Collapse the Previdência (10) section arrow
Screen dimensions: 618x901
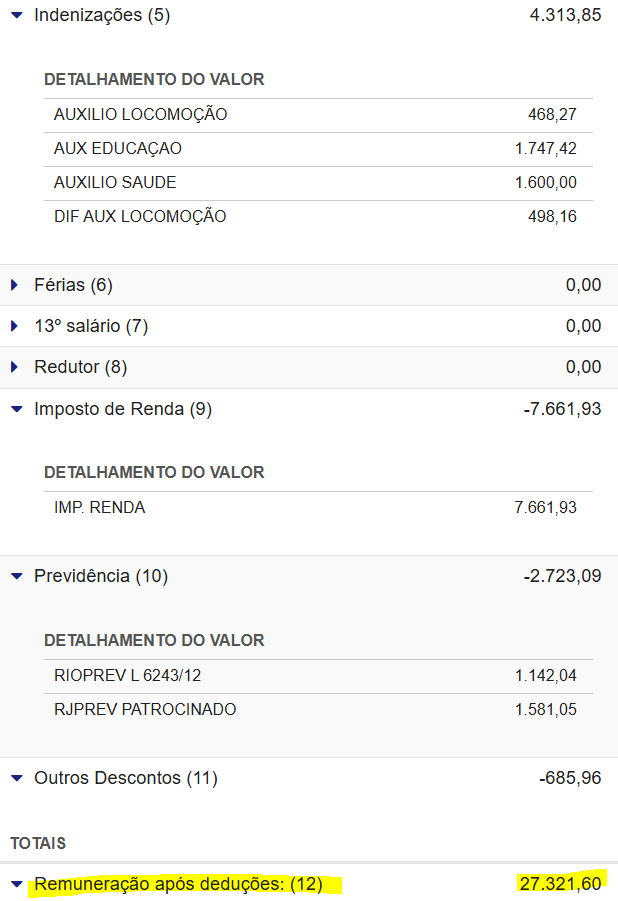point(16,576)
